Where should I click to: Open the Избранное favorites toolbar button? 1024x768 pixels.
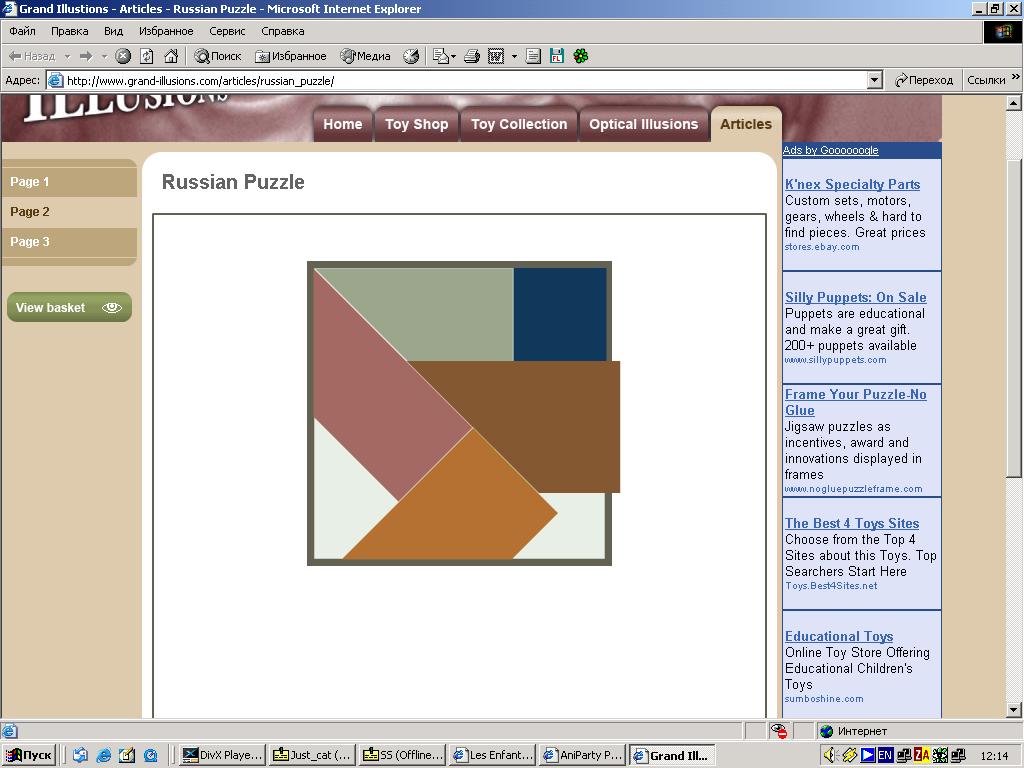coord(291,56)
